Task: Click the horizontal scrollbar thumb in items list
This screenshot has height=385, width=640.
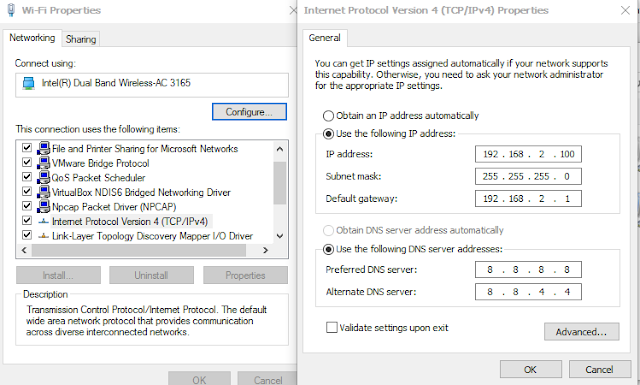Action: 139,250
